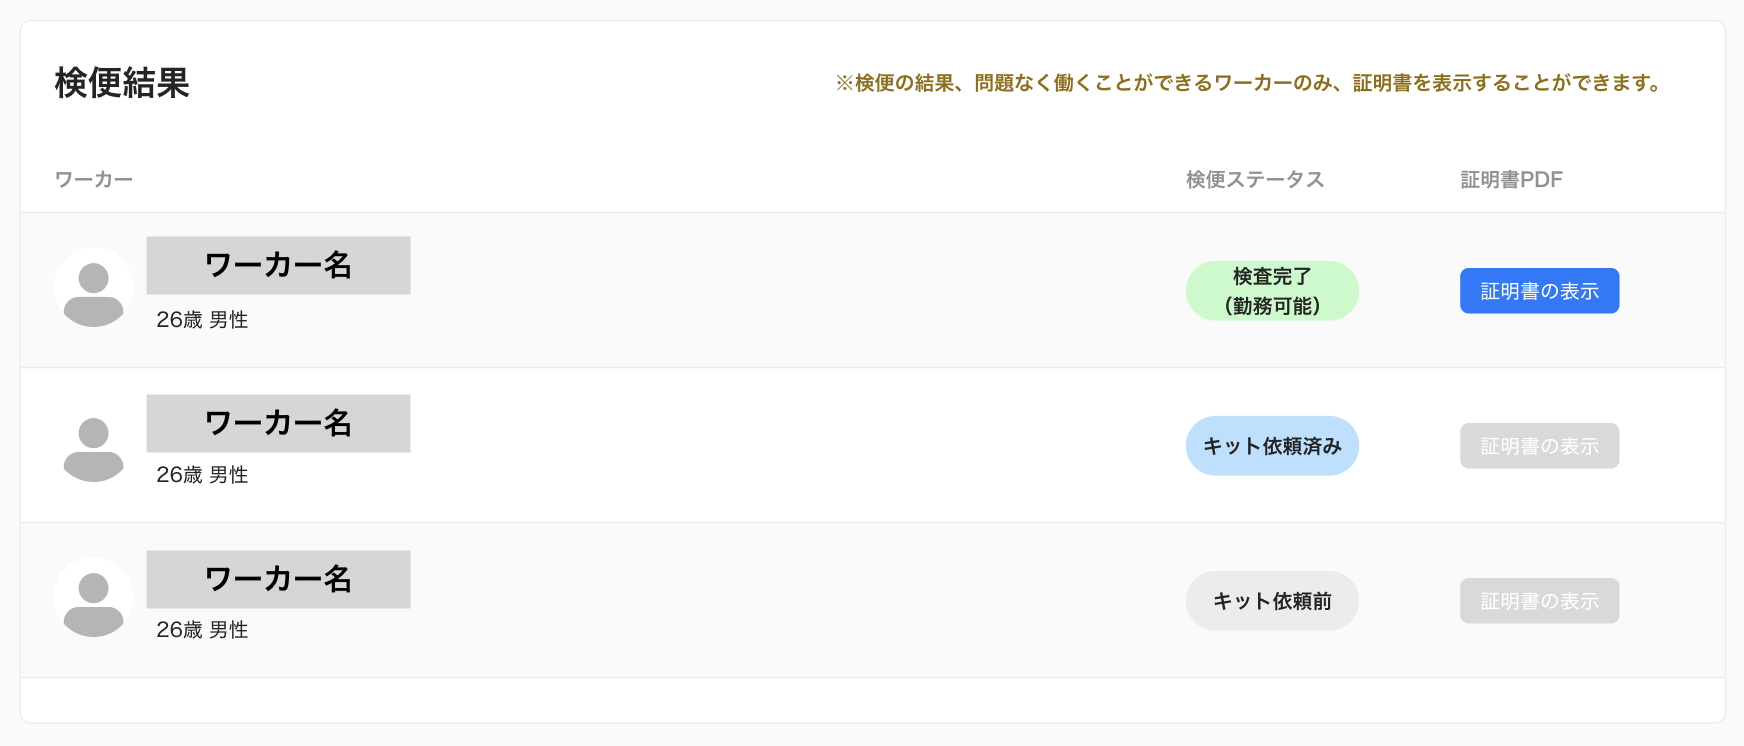The image size is (1744, 746).
Task: Click 26歳 男性 text in third row
Action: pos(202,630)
